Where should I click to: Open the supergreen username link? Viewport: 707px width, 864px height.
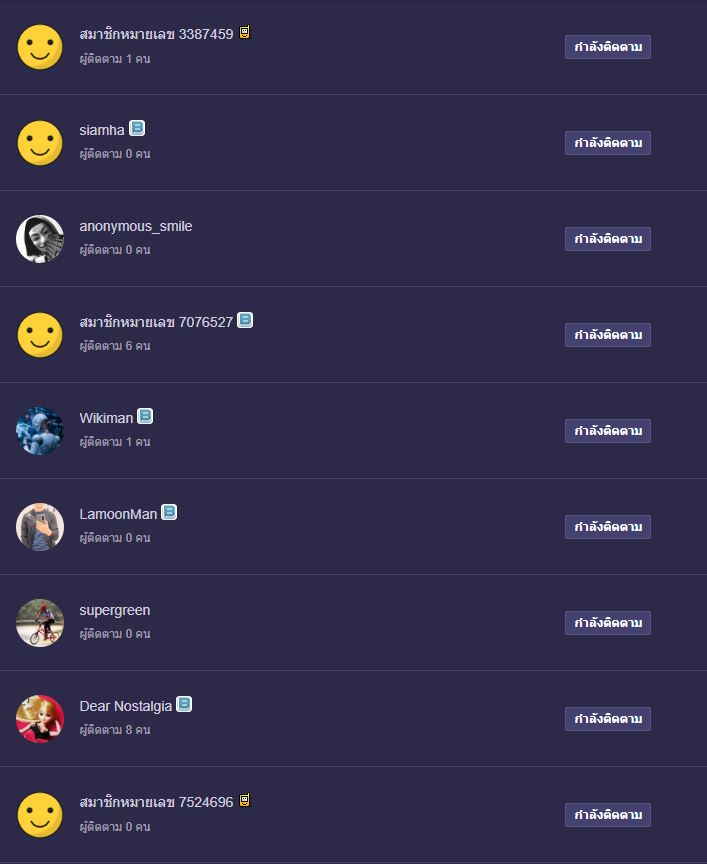[115, 611]
